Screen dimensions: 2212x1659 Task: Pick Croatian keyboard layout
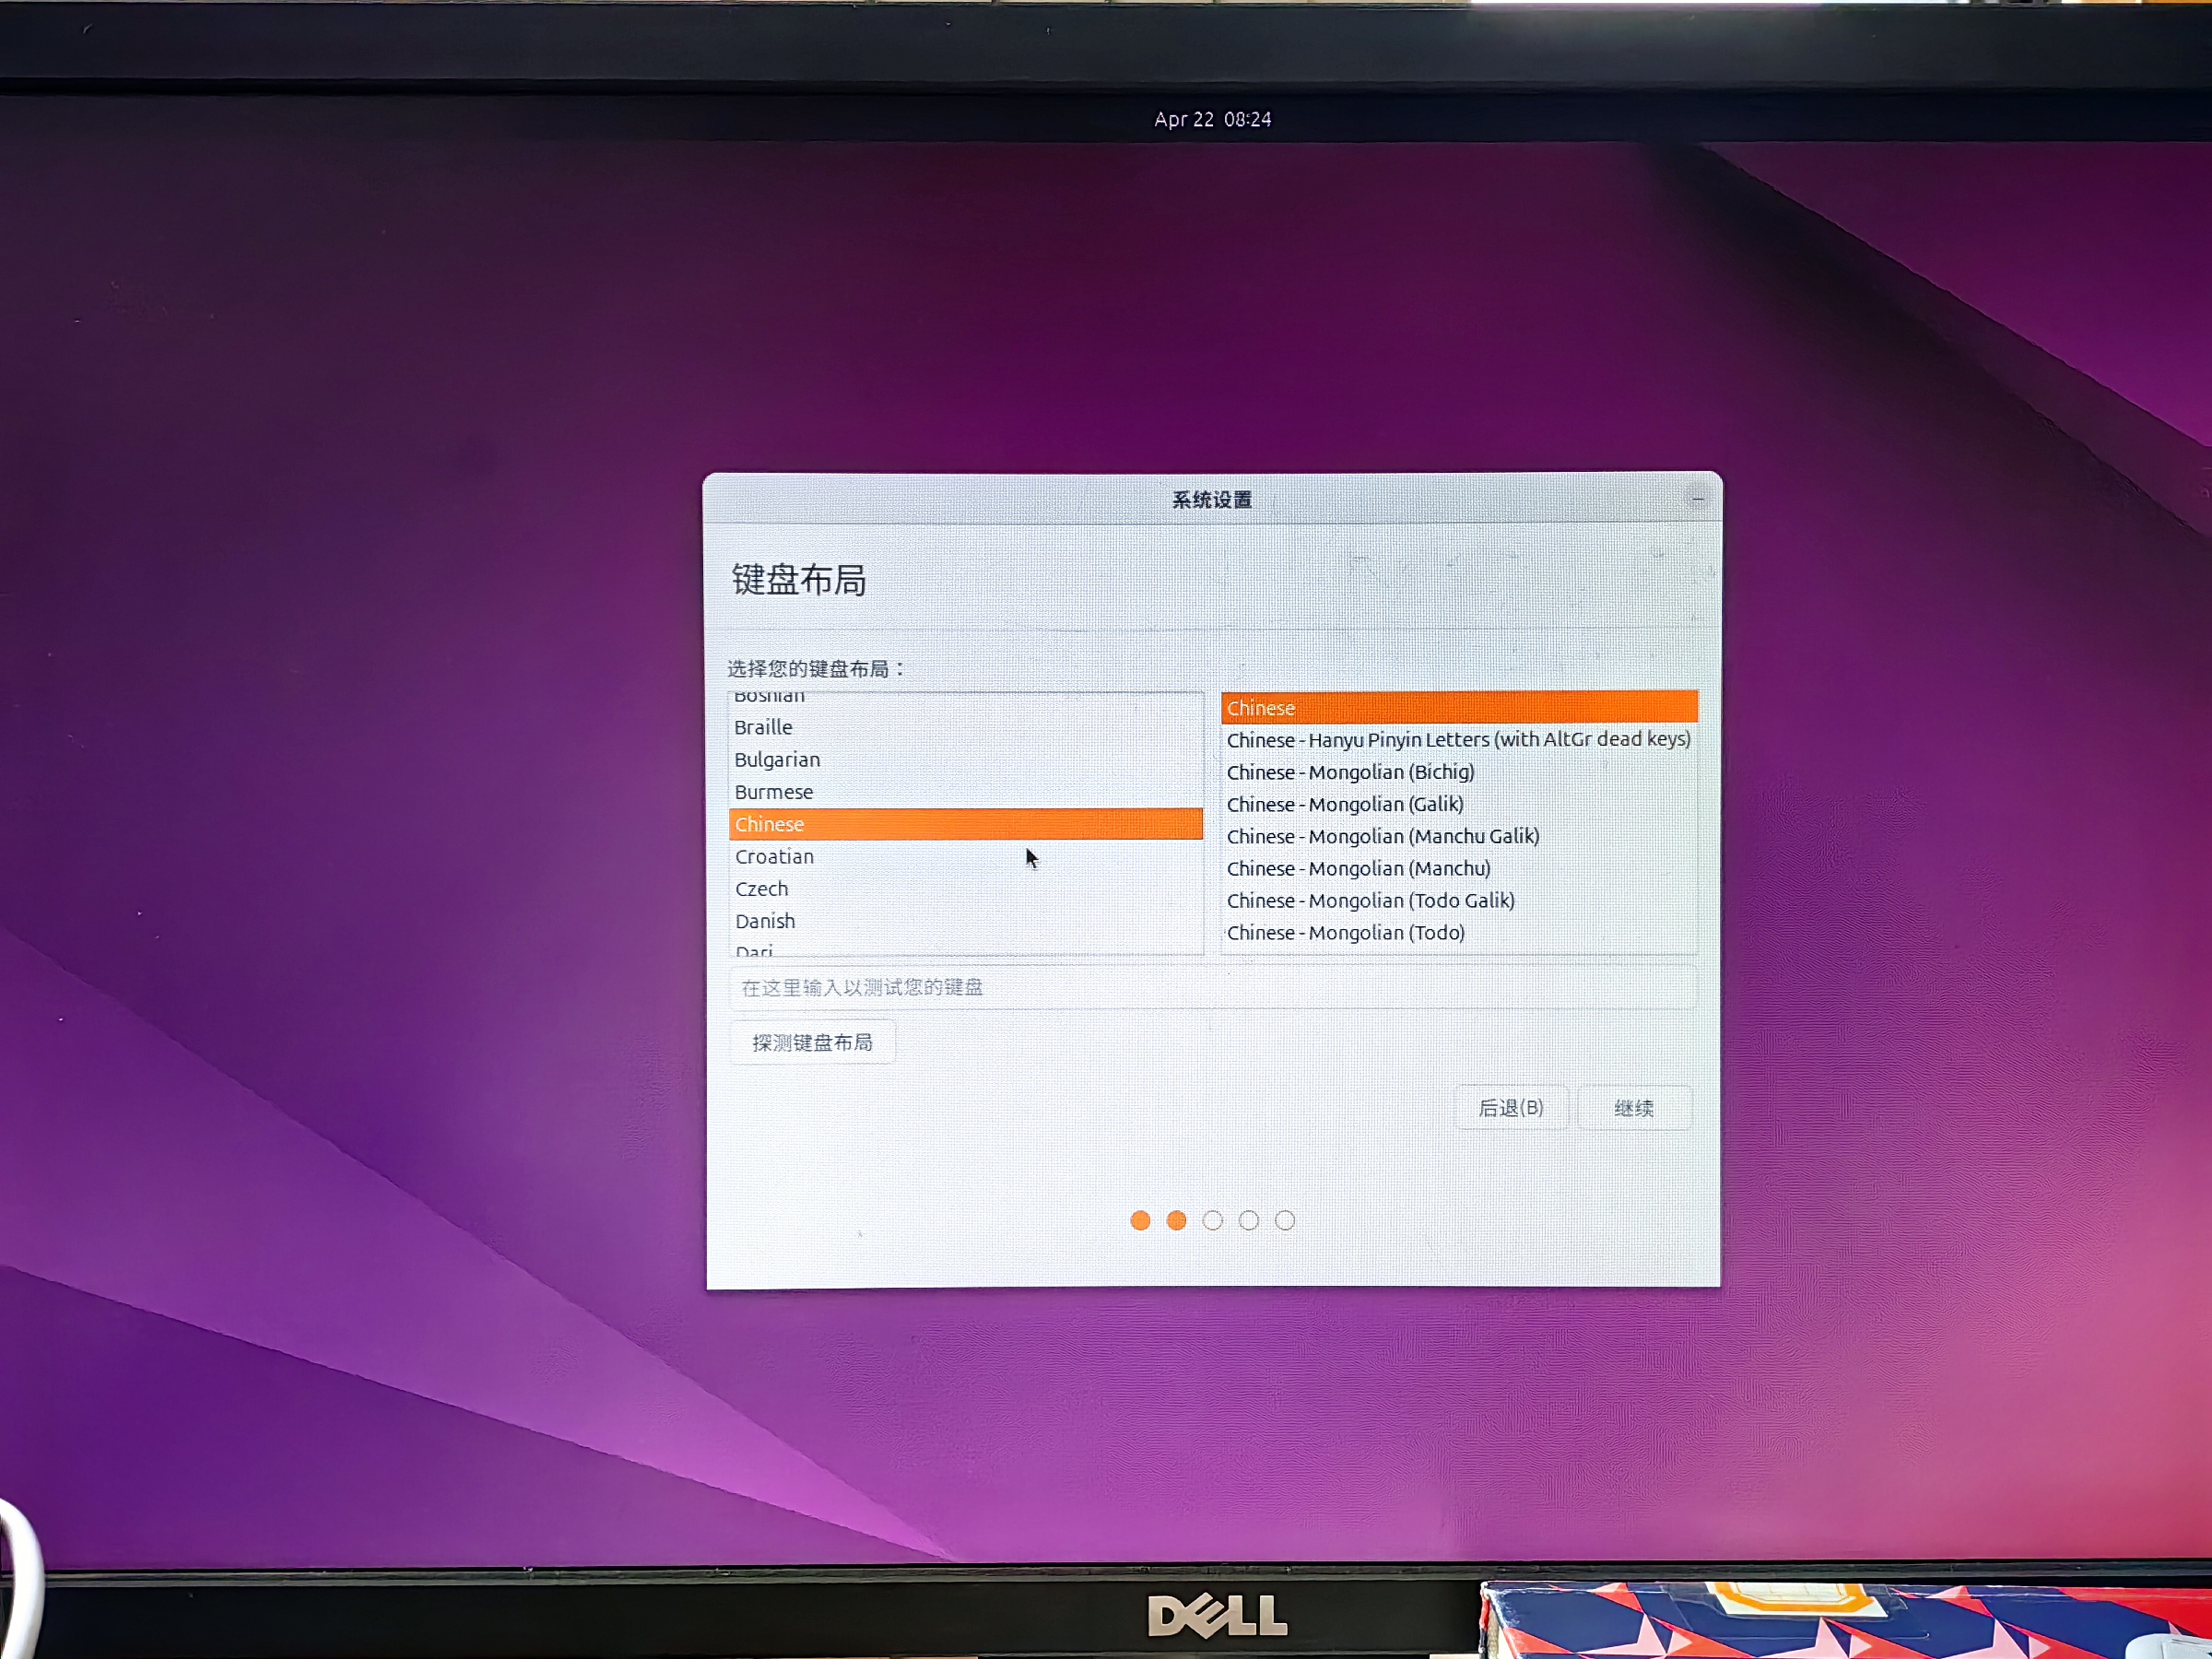pyautogui.click(x=774, y=856)
